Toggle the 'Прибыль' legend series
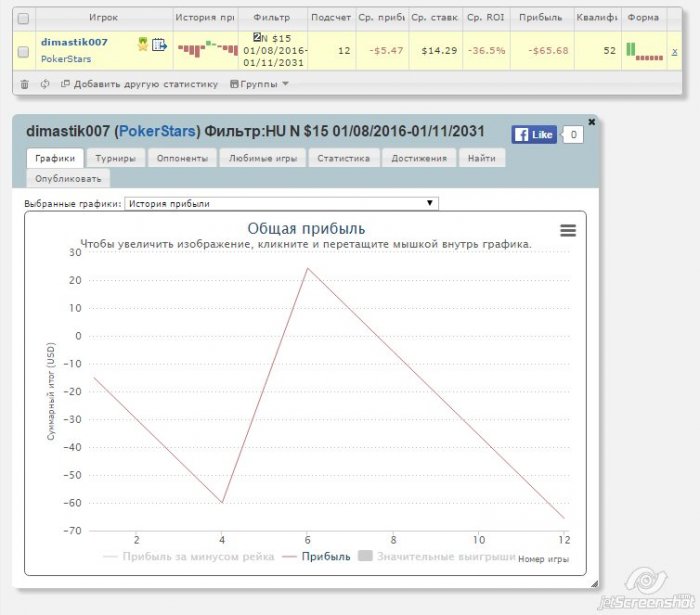Image resolution: width=700 pixels, height=615 pixels. 317,557
